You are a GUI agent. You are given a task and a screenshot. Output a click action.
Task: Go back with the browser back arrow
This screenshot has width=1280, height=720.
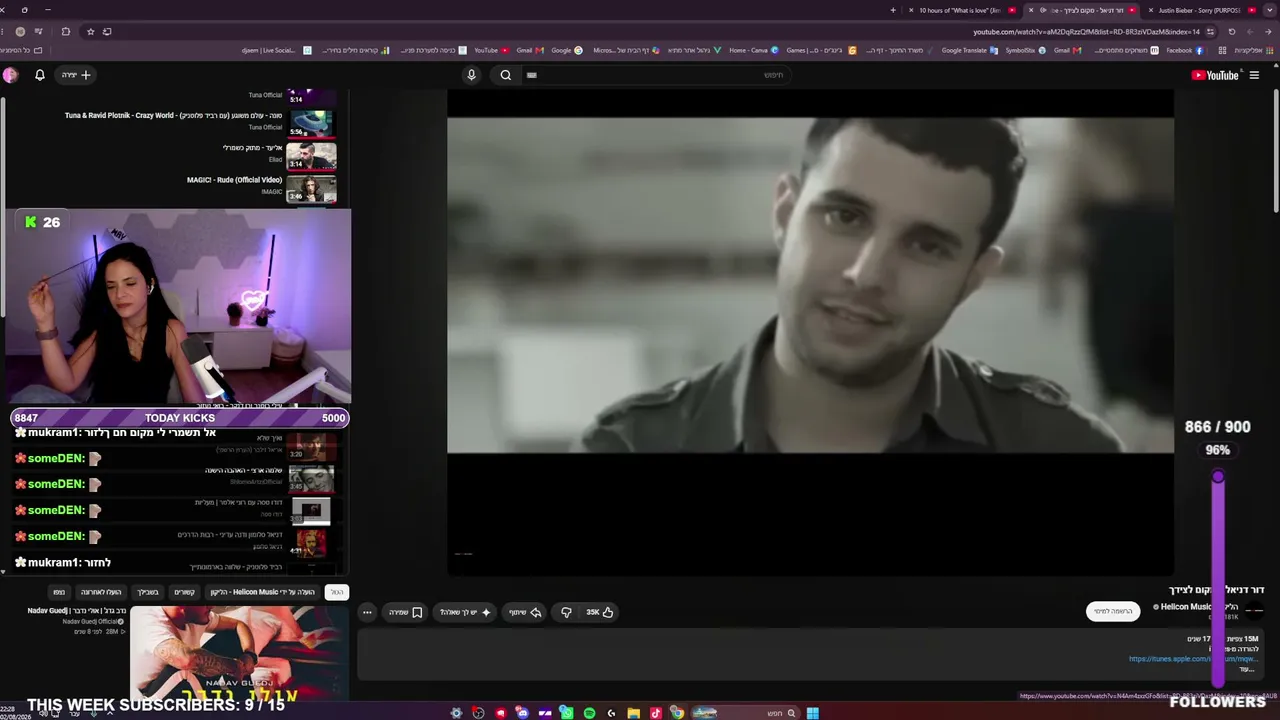click(1268, 31)
